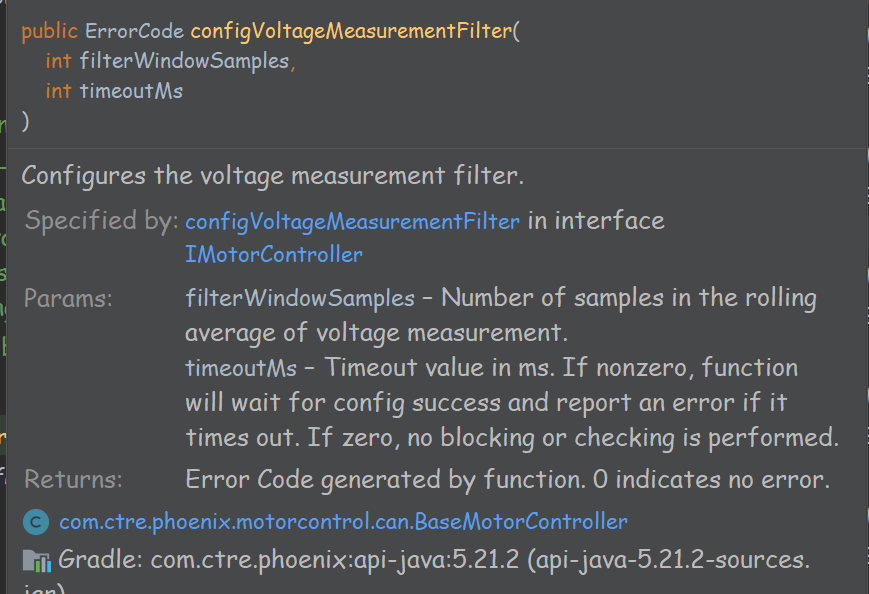Click the filterWindowSamples parameter in the signature
This screenshot has width=869, height=594.
click(x=185, y=61)
